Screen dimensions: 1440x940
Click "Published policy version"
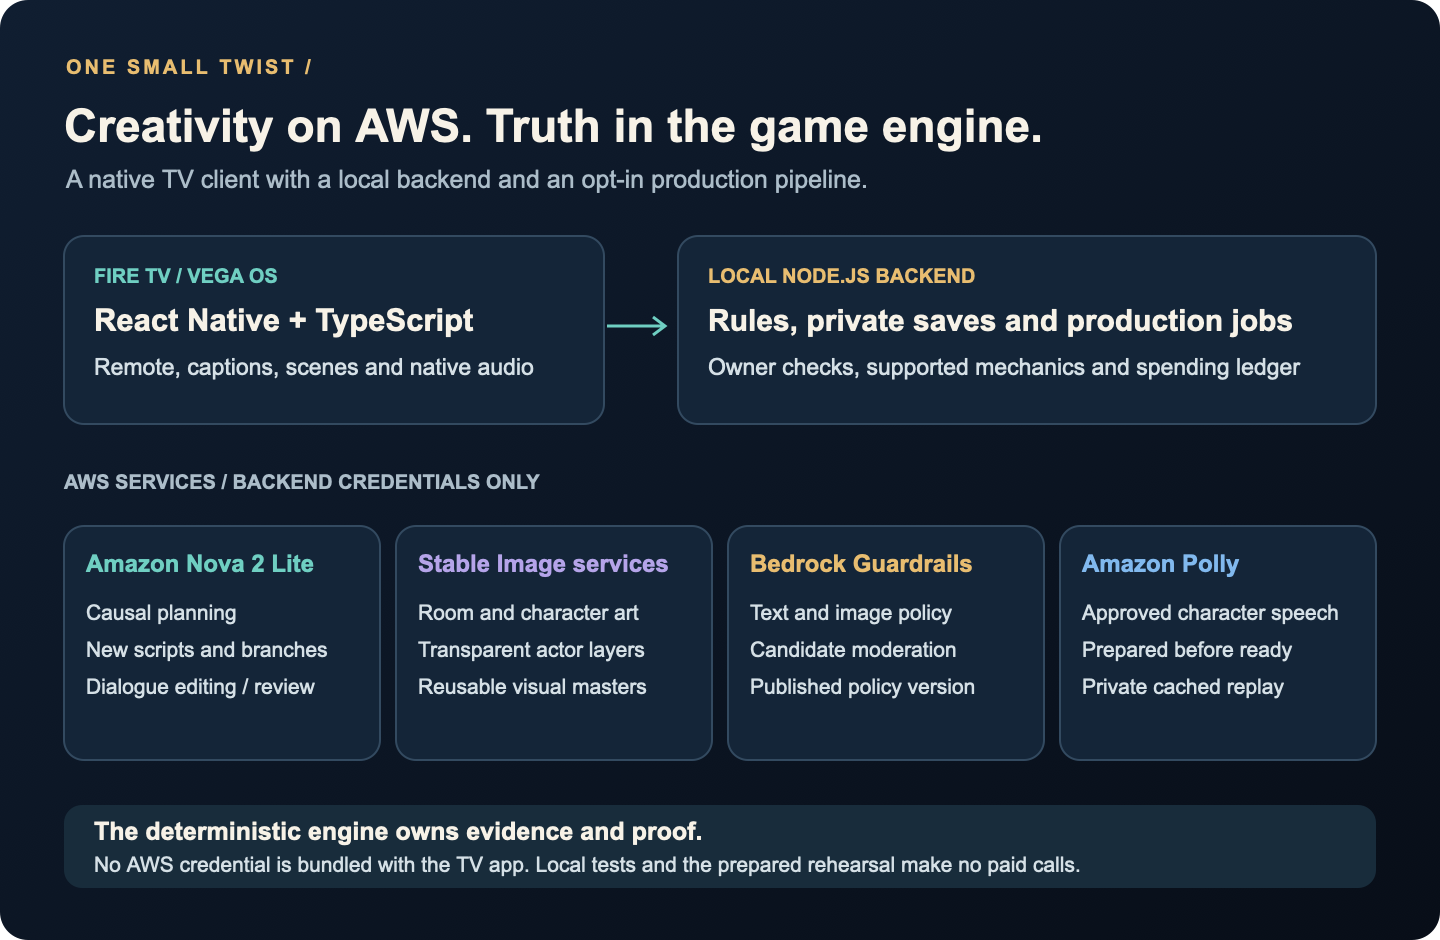point(862,687)
